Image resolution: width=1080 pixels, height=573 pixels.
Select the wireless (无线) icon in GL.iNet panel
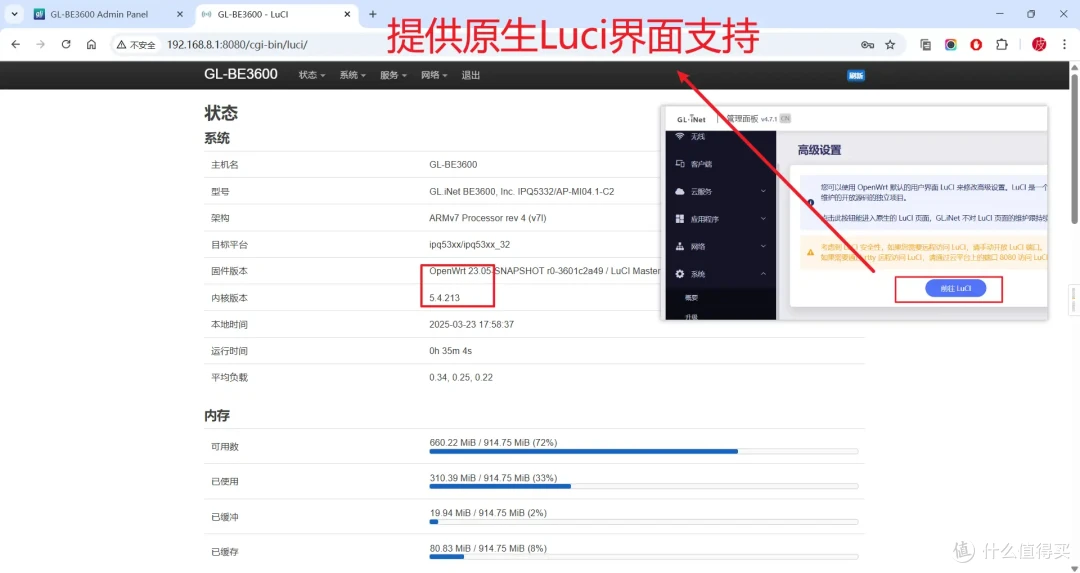(680, 136)
